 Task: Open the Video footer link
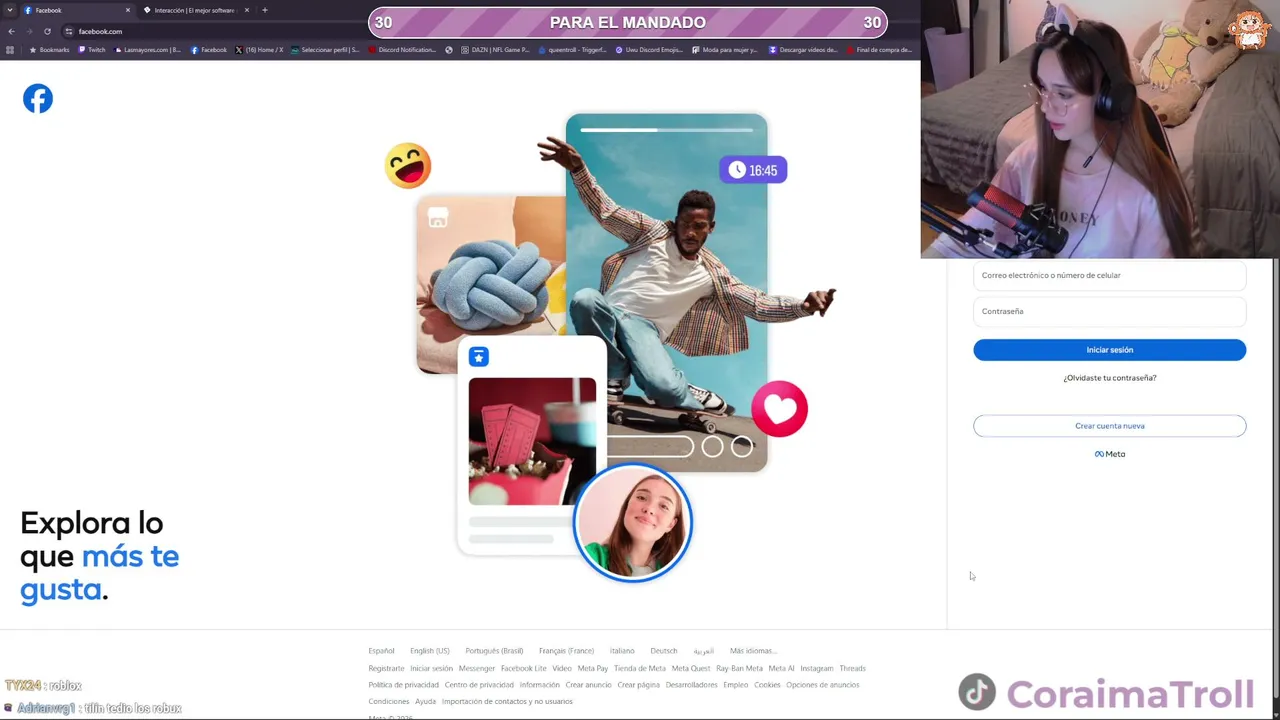562,668
